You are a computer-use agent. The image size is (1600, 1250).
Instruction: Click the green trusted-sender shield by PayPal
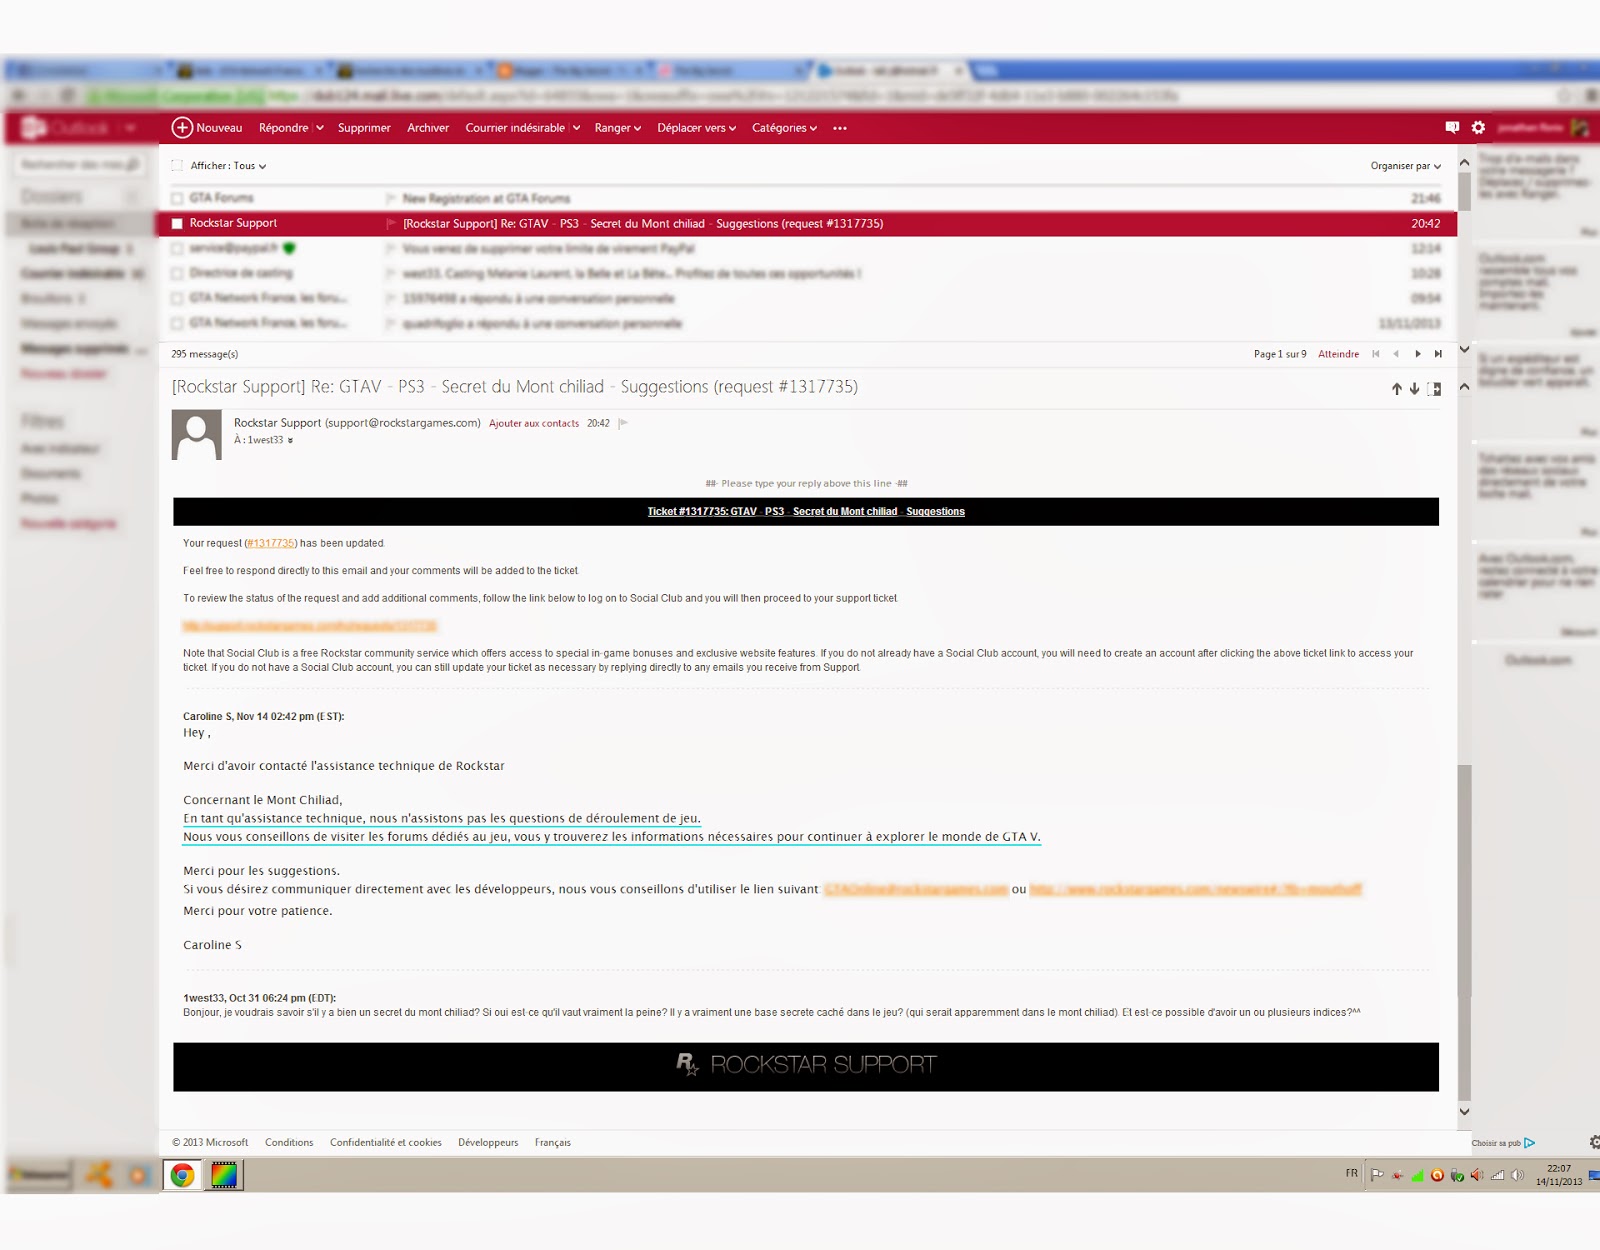coord(289,248)
